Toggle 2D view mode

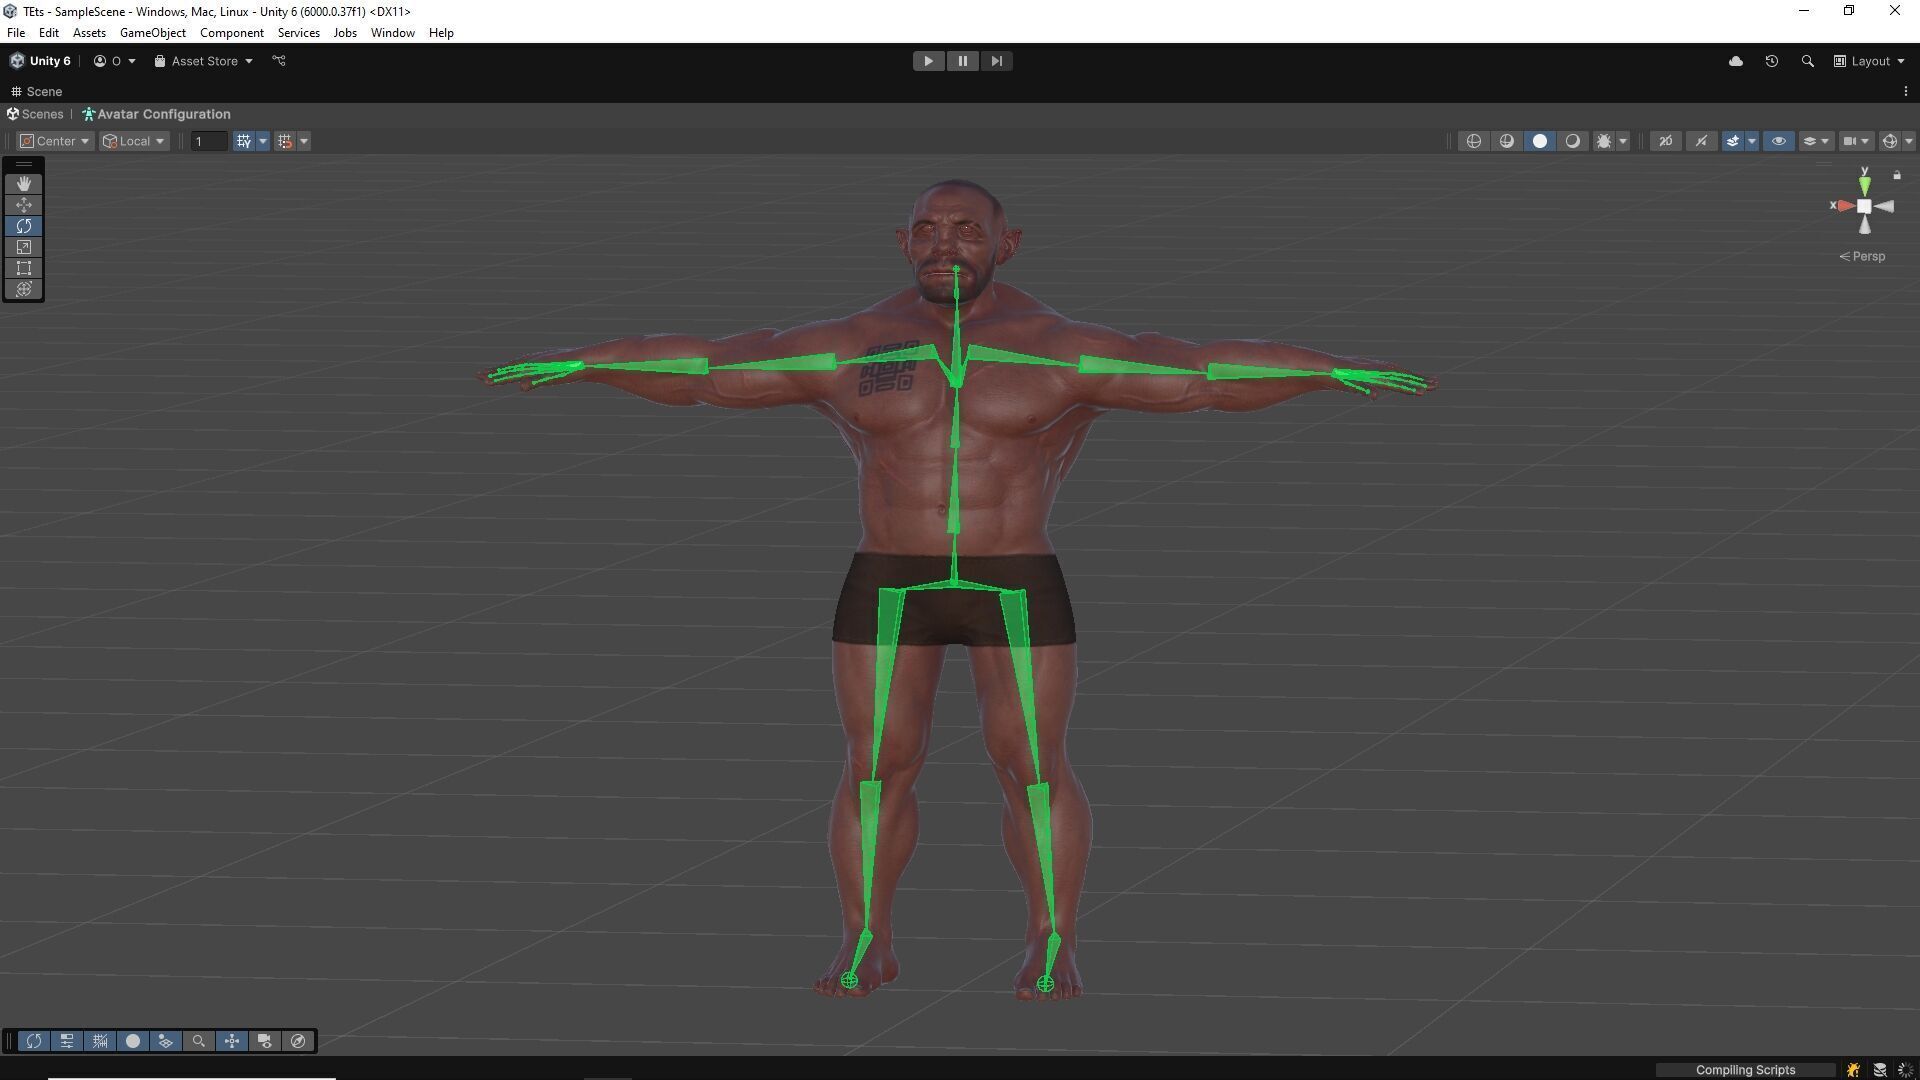point(1666,141)
